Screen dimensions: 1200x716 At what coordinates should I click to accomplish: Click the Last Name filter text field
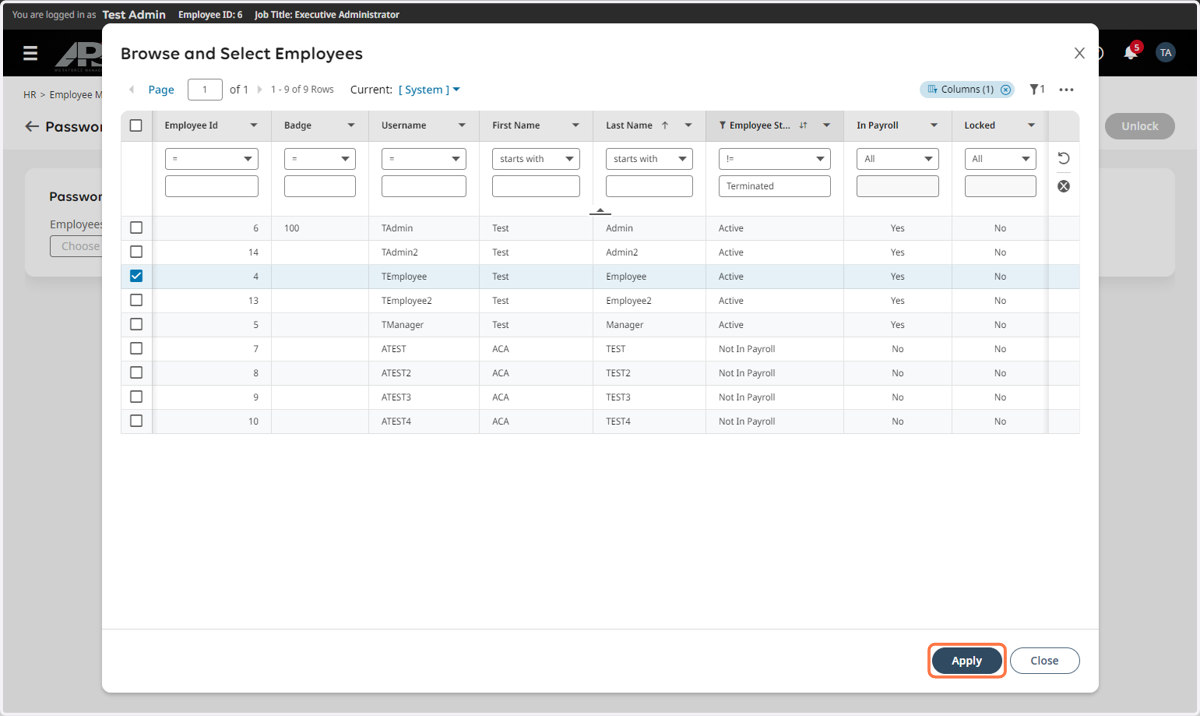coord(649,186)
